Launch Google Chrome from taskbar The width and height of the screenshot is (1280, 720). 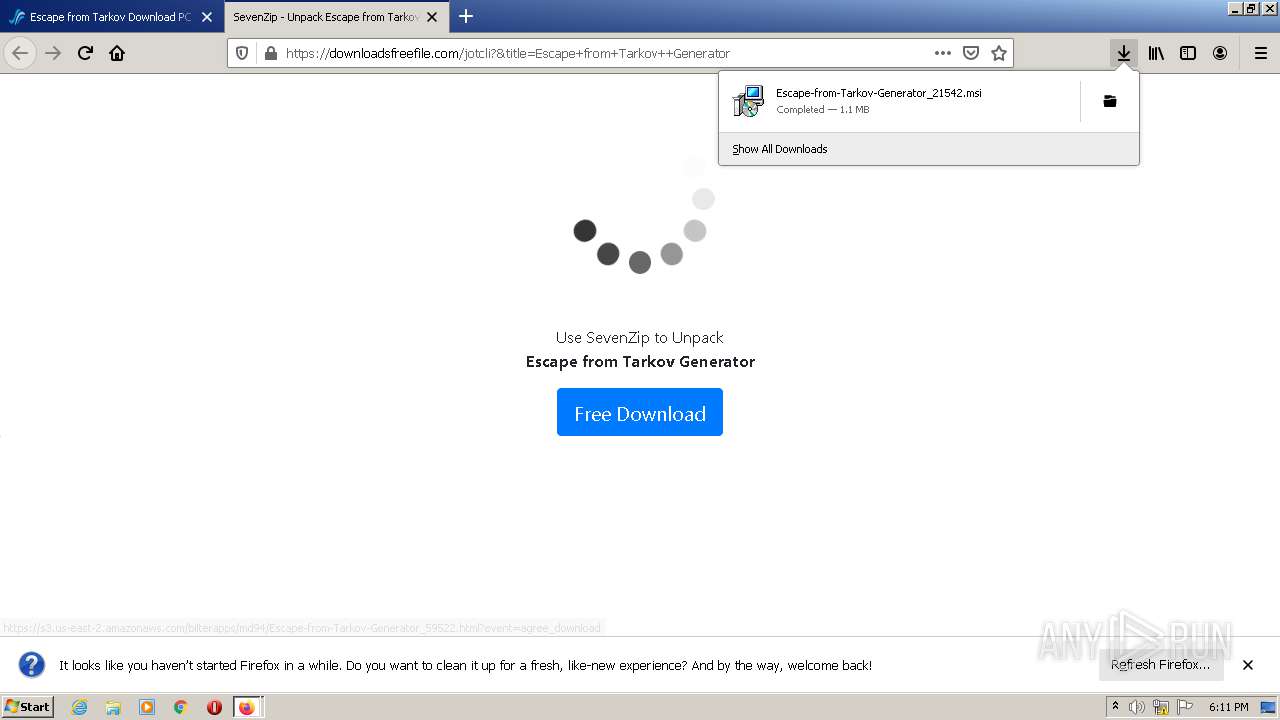coord(181,707)
